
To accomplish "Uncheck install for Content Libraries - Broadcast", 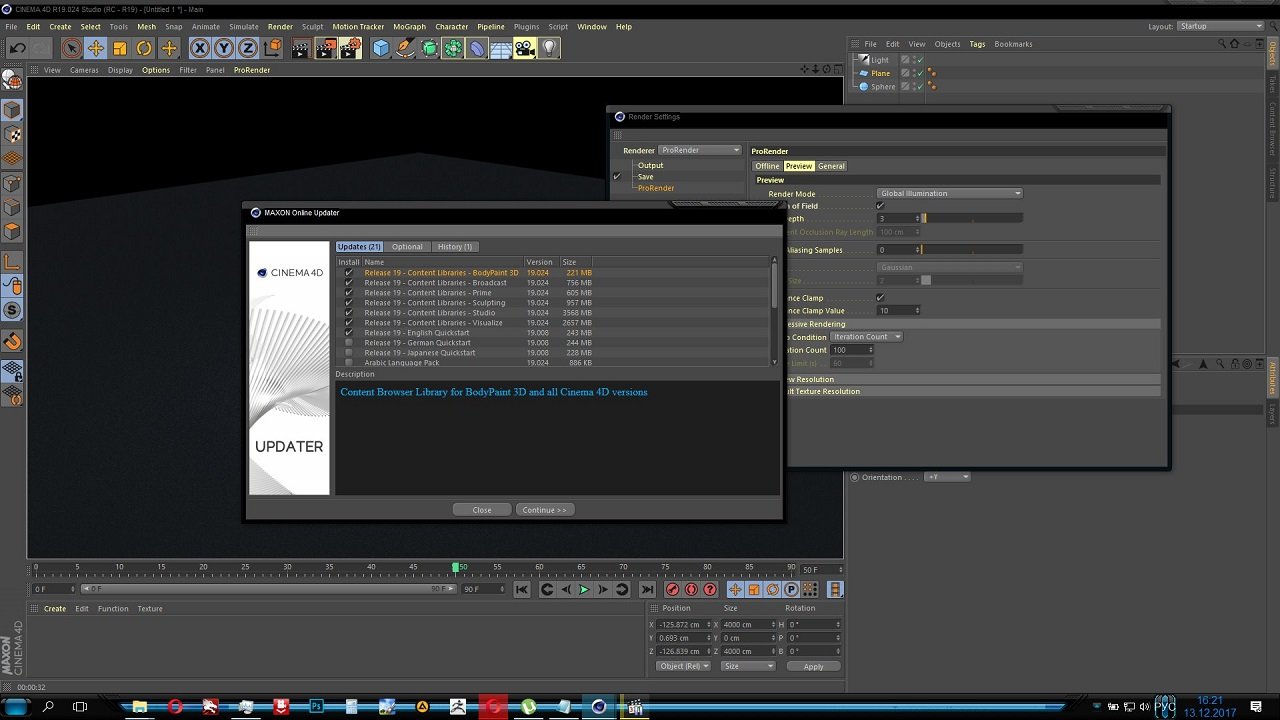I will point(349,283).
